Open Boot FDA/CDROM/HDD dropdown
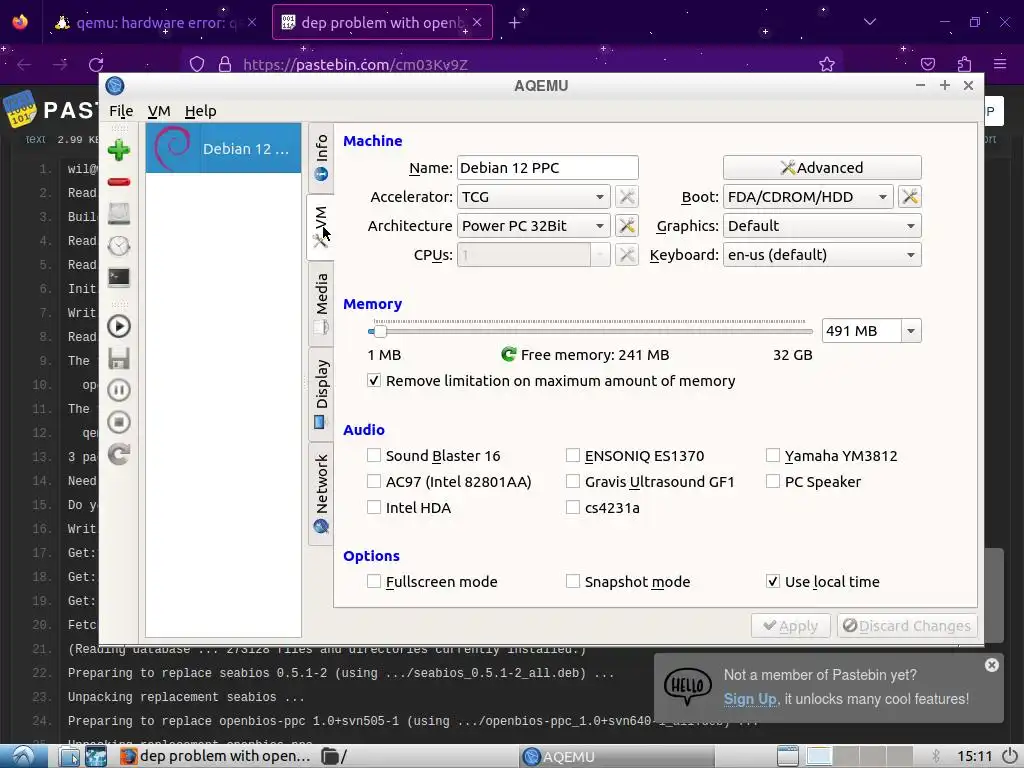 pos(808,197)
